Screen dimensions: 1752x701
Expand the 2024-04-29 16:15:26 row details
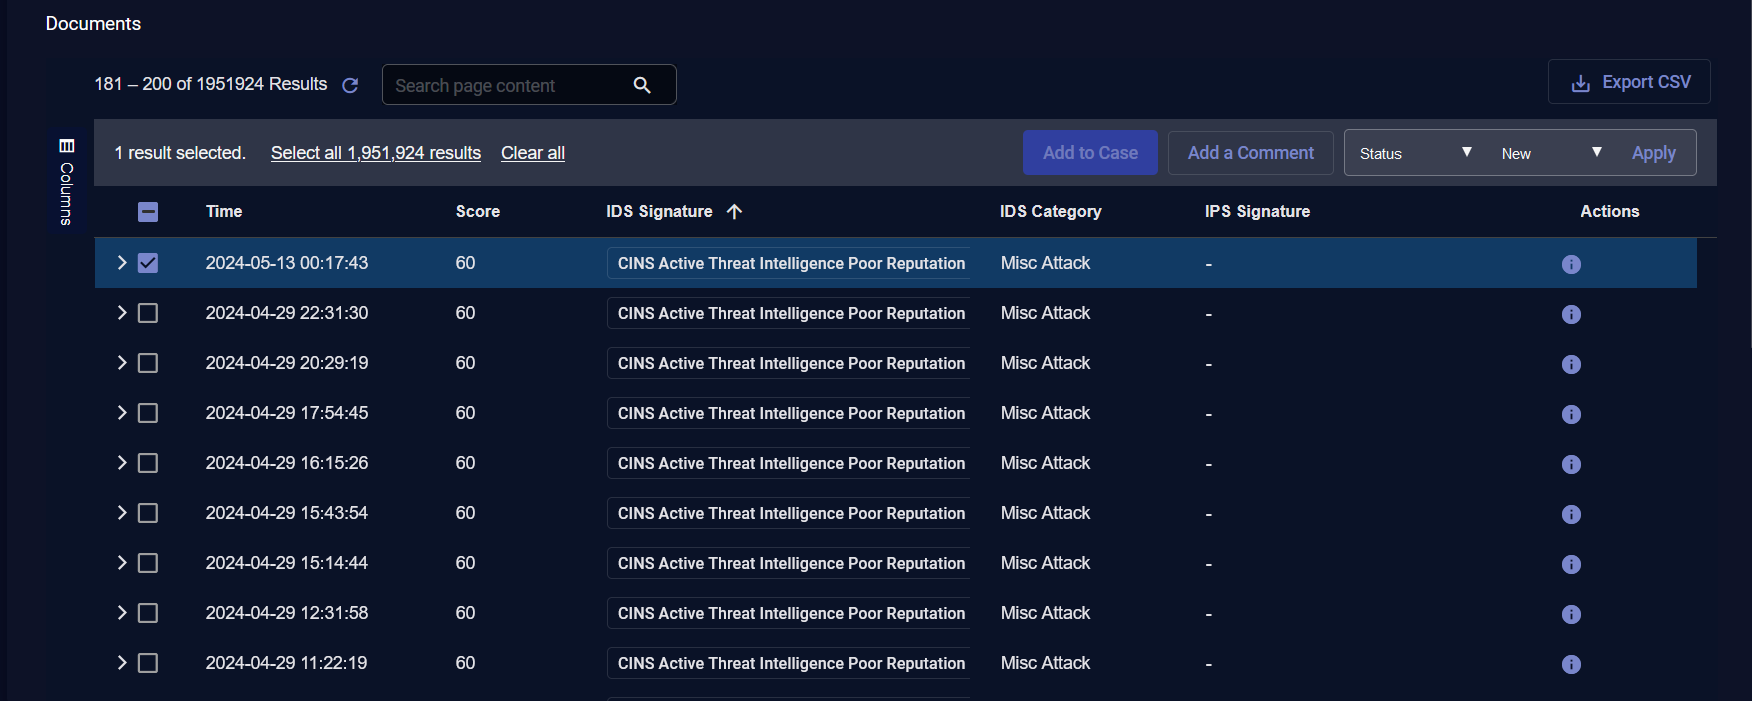pos(122,463)
